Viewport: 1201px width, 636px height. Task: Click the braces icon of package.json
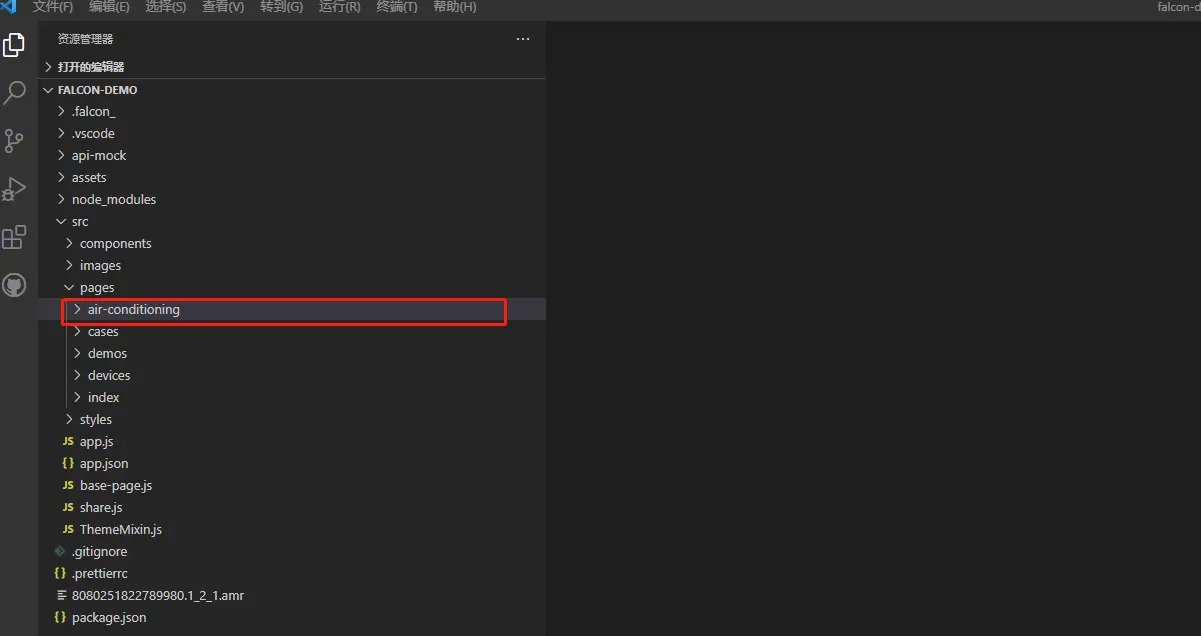tap(60, 617)
